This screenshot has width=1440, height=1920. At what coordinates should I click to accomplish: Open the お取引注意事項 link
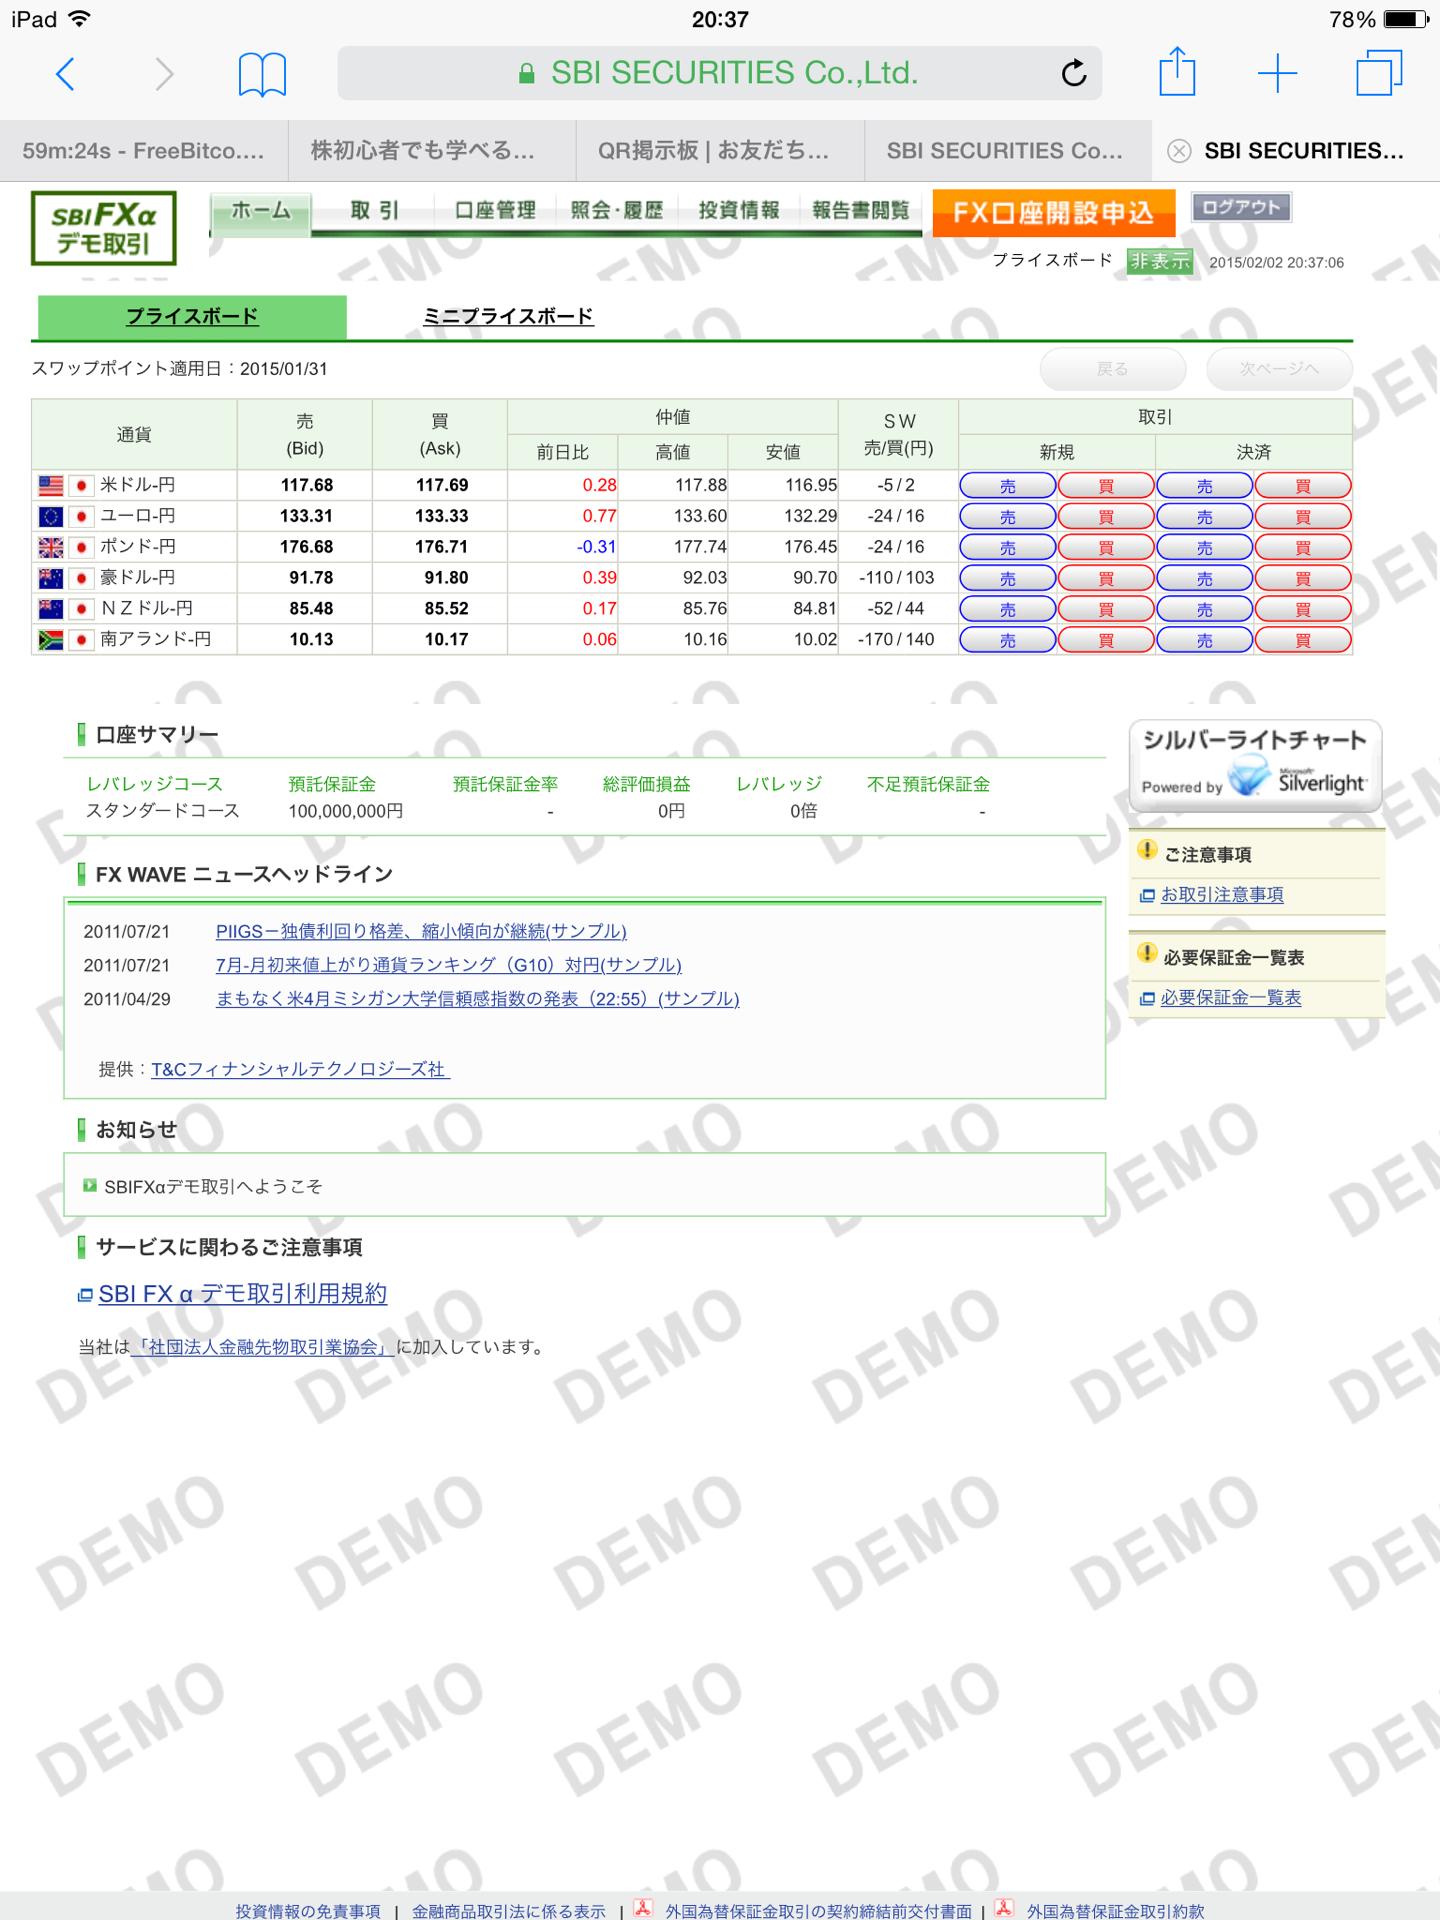[1222, 895]
